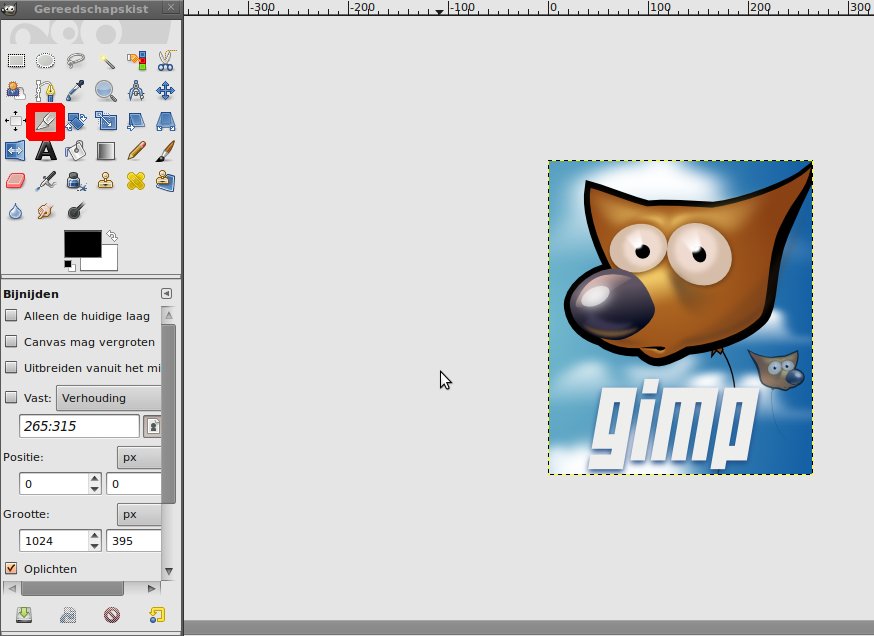Screen dimensions: 874x636
Task: Select the Paintbrush tool
Action: (166, 150)
